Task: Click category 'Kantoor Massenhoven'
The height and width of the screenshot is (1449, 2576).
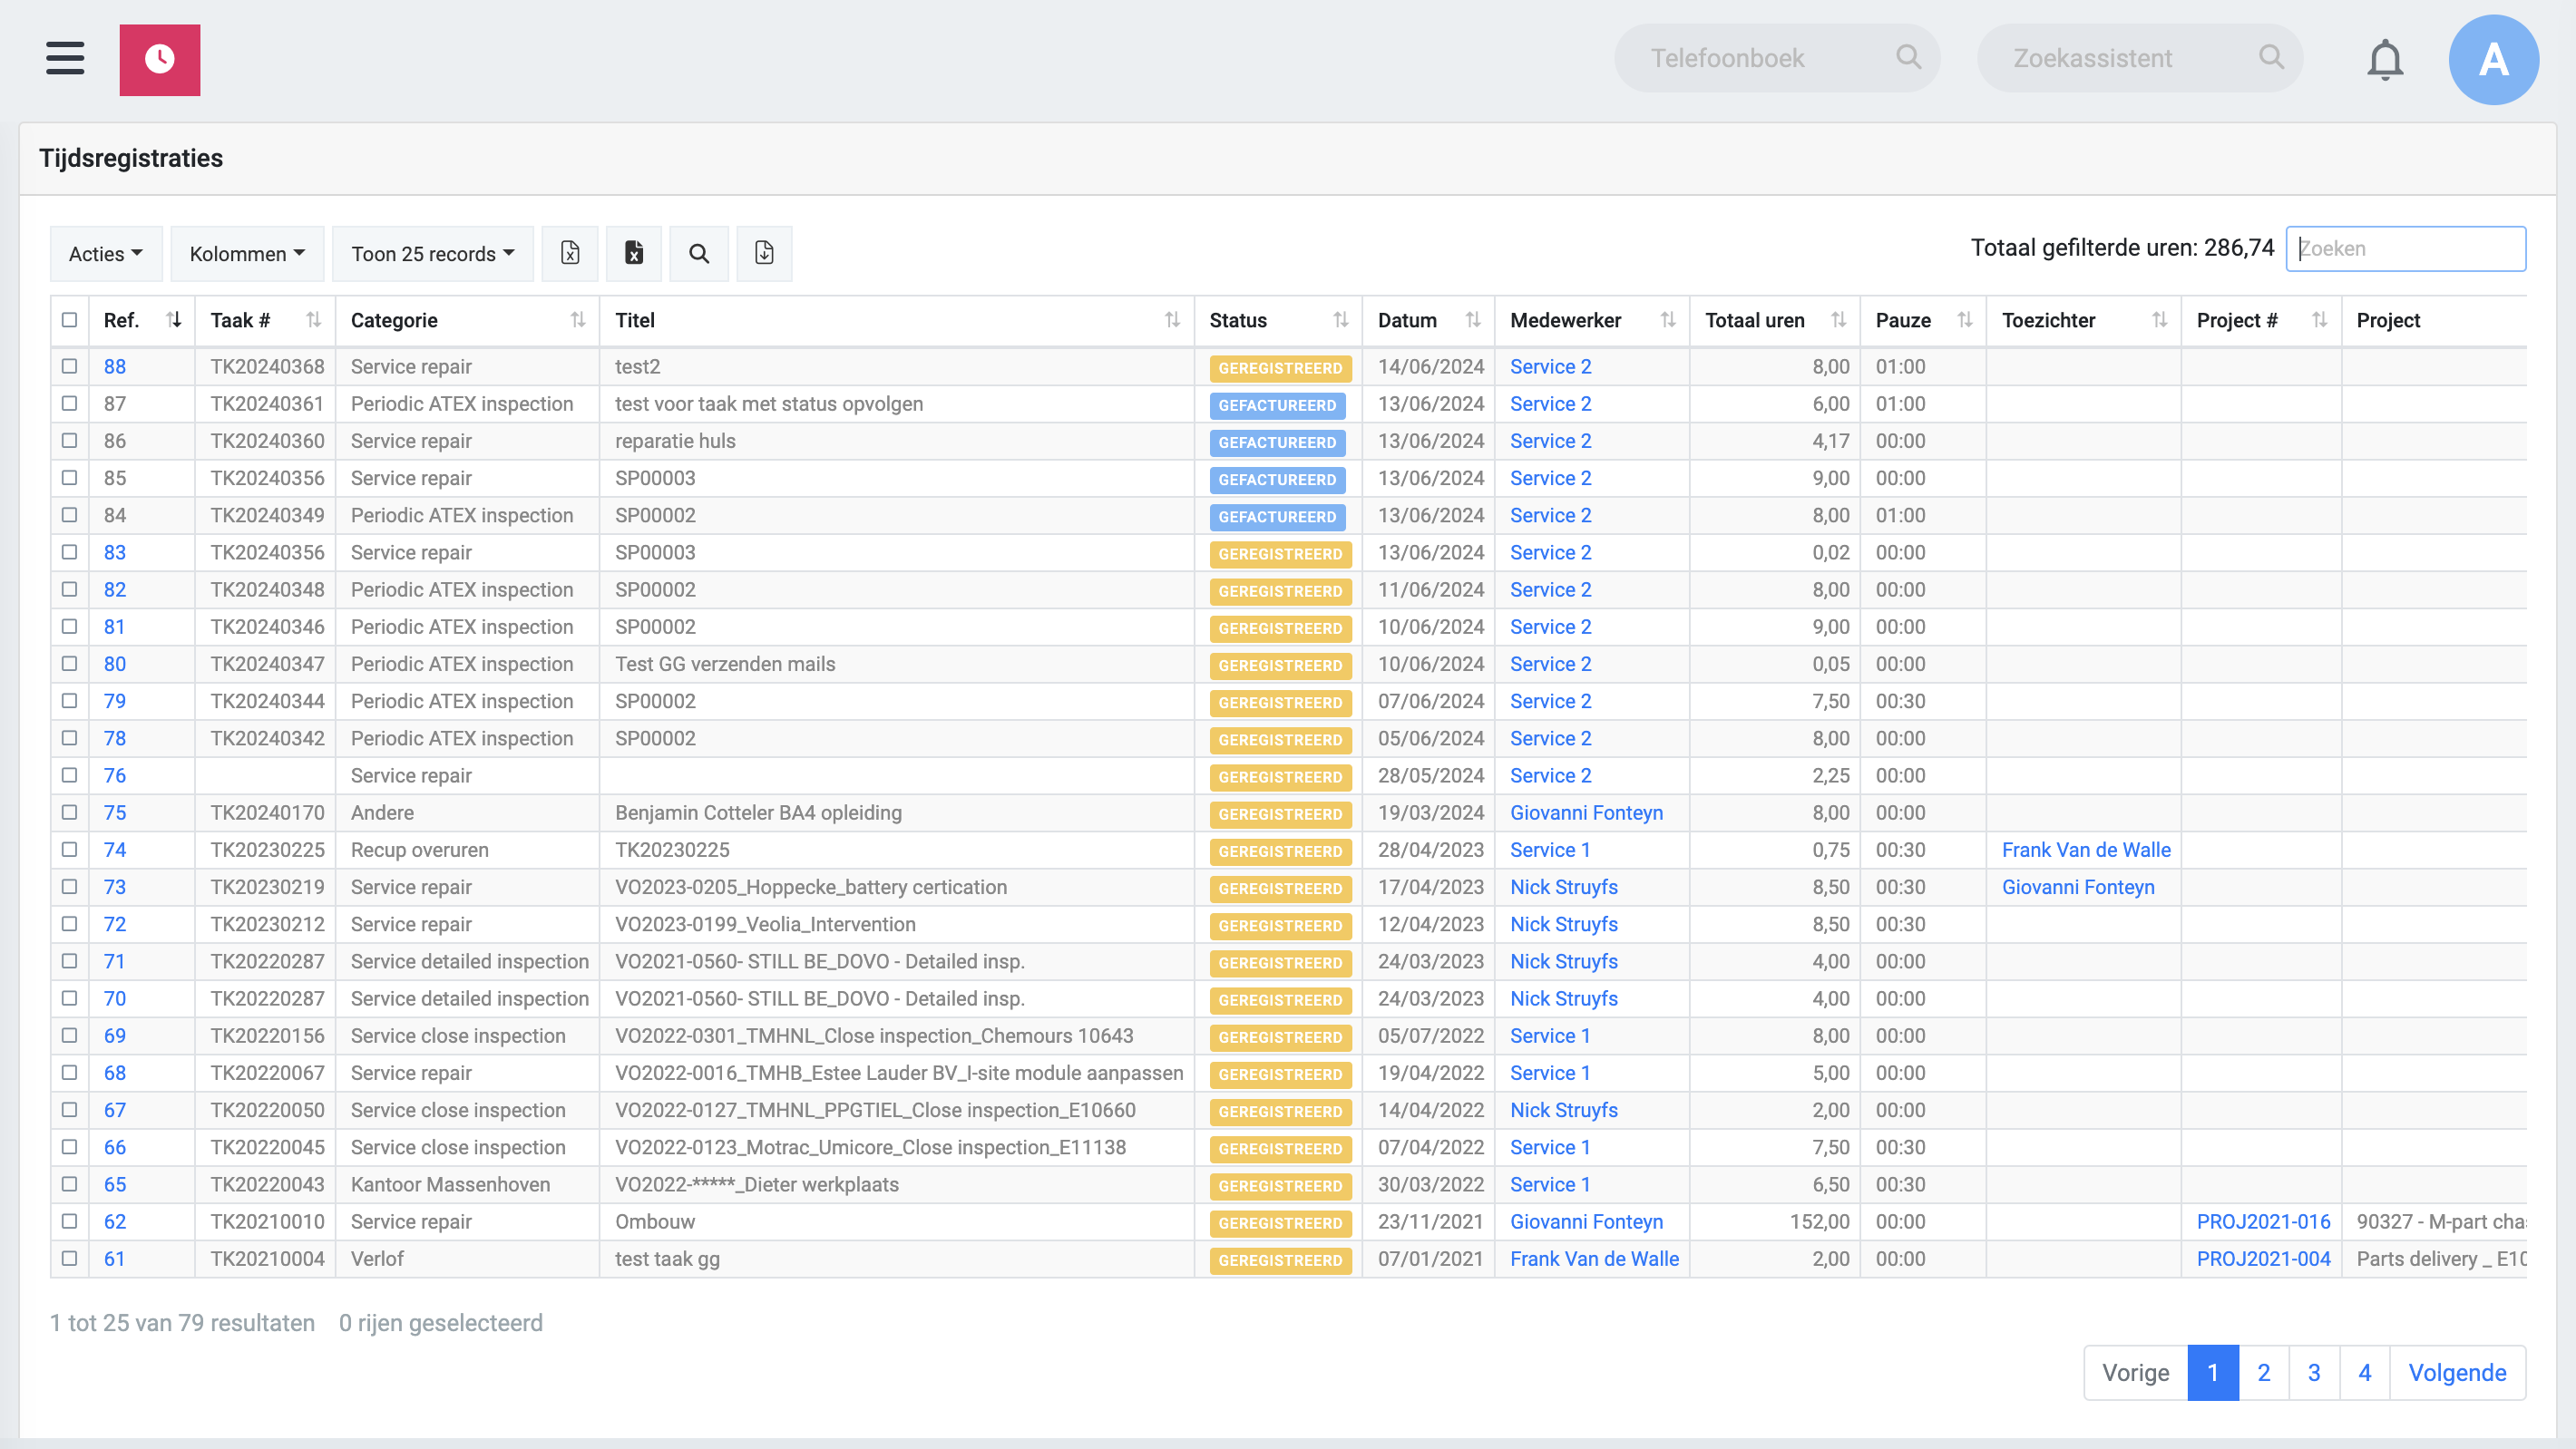Action: coord(450,1184)
